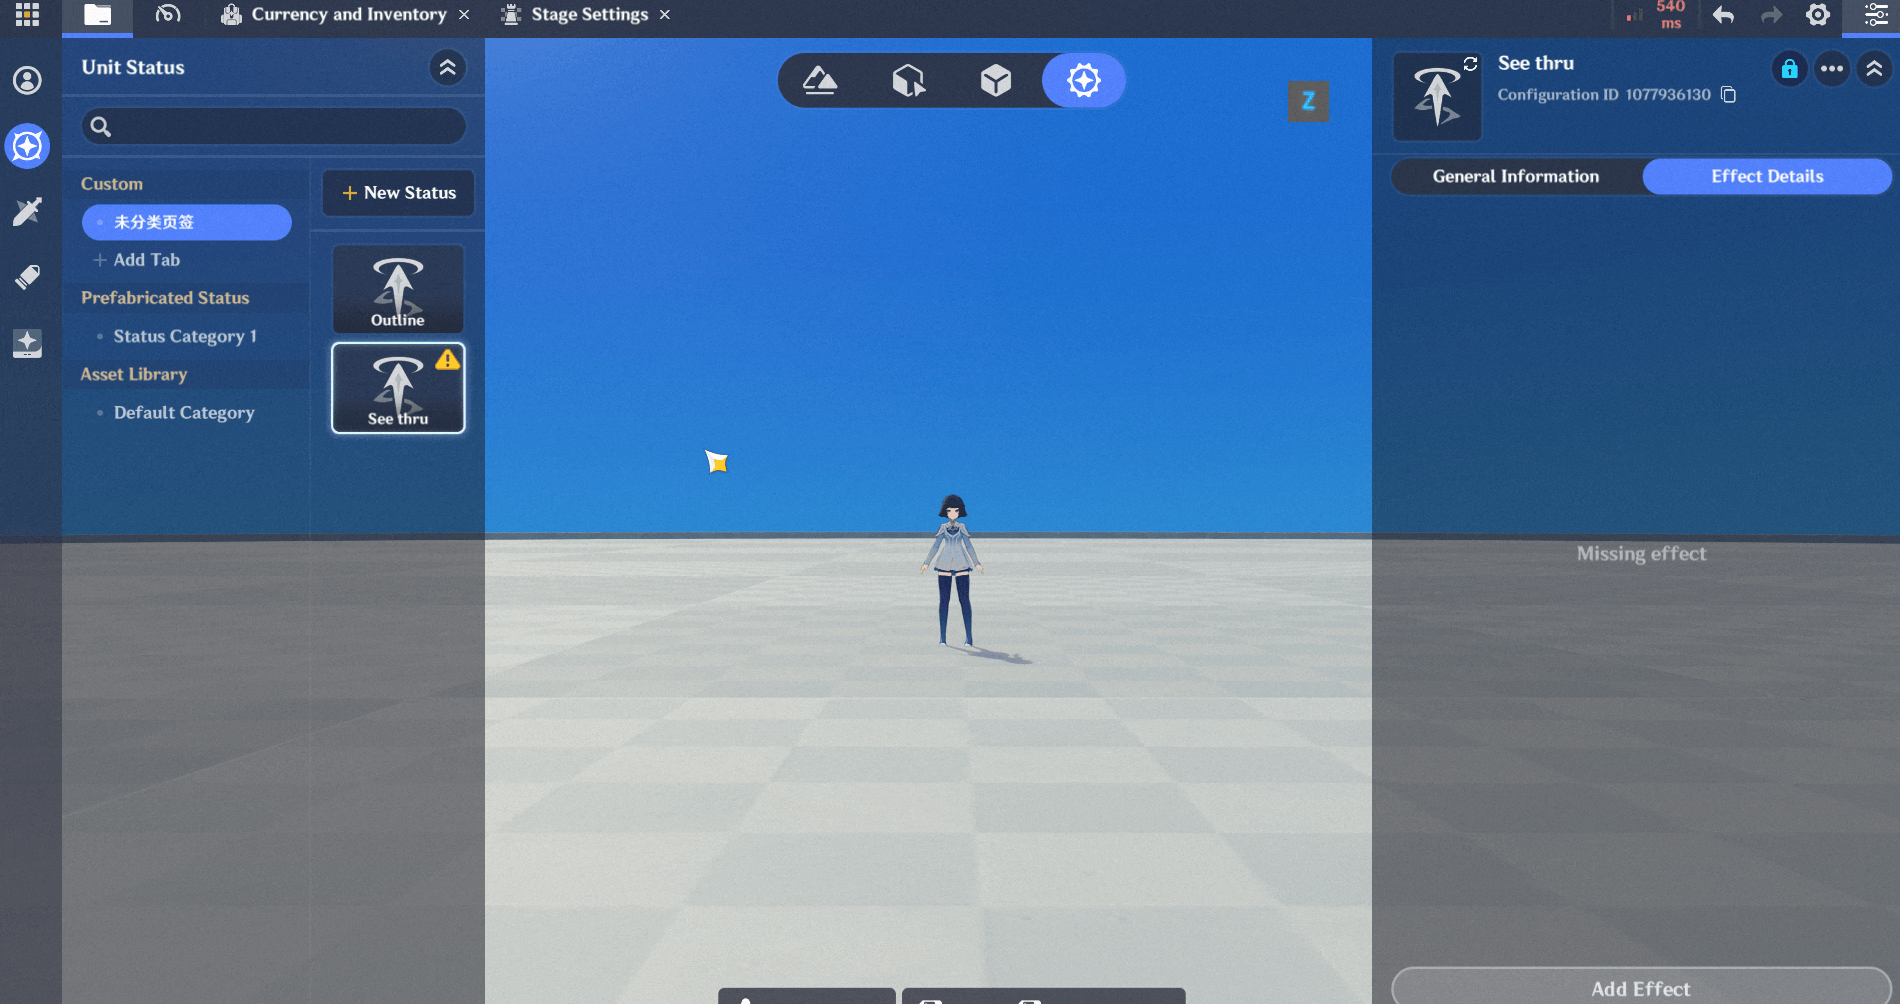Select the Outline status thumbnail

pos(398,289)
